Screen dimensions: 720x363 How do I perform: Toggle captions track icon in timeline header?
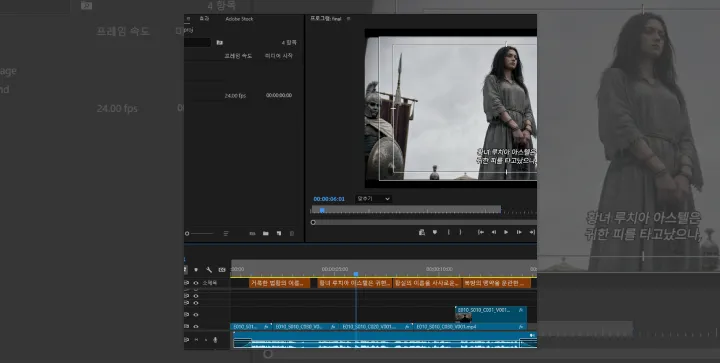[x=222, y=270]
